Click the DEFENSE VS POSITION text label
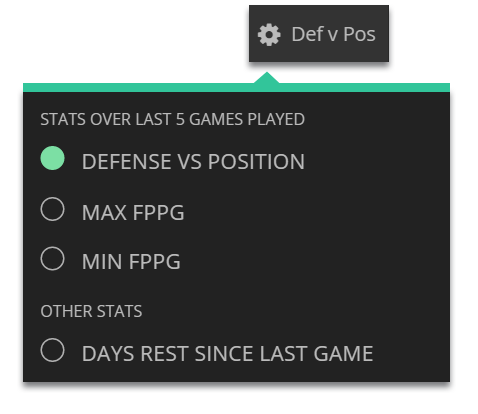The width and height of the screenshot is (478, 414). [193, 162]
